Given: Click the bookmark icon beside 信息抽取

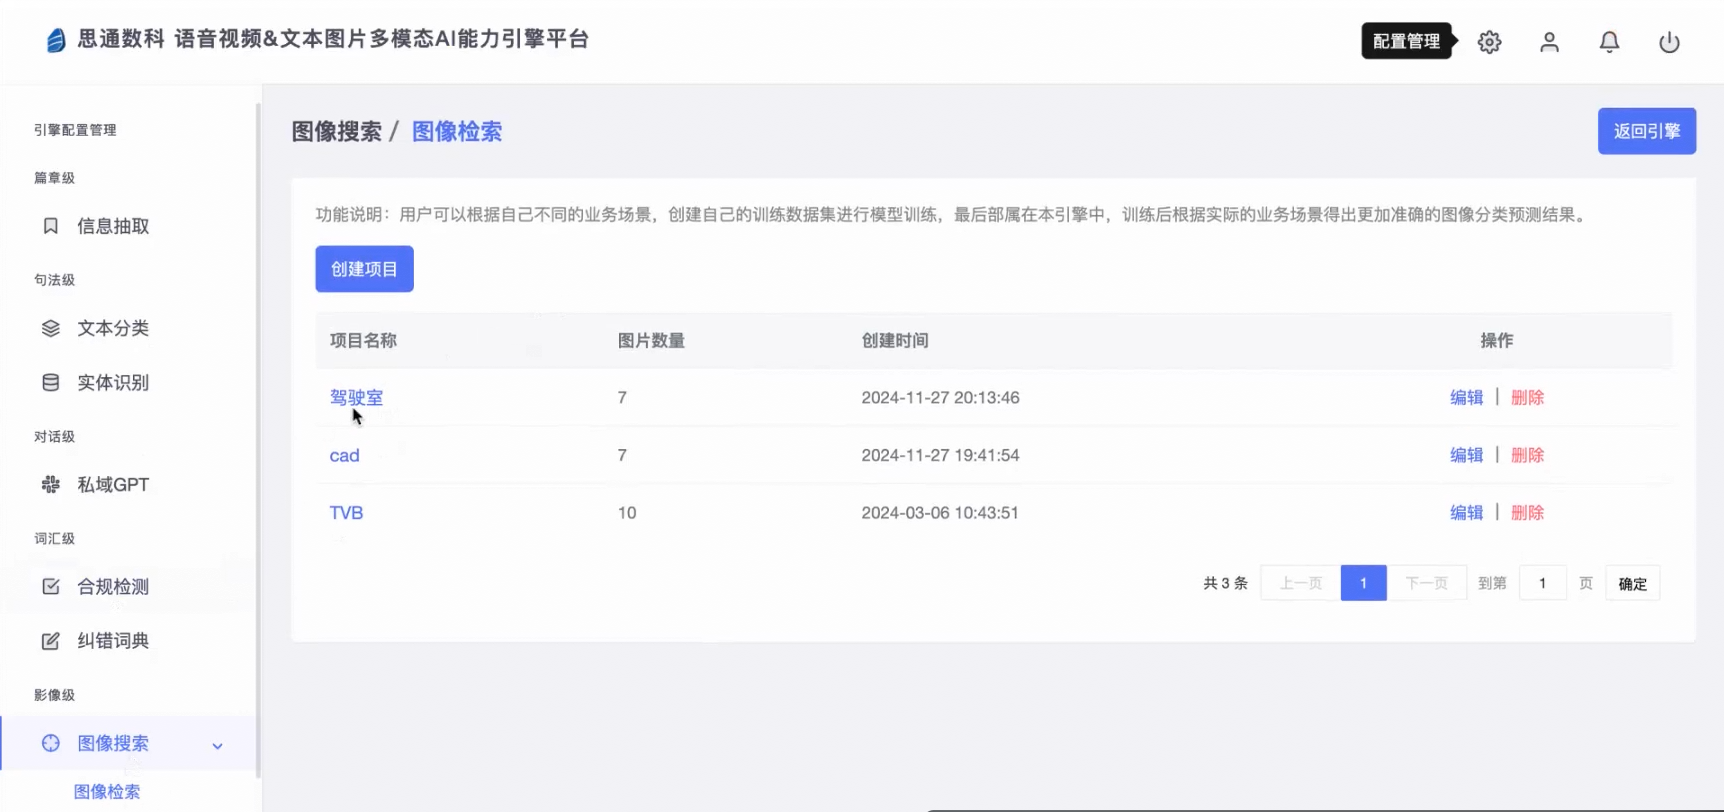Looking at the screenshot, I should tap(51, 226).
